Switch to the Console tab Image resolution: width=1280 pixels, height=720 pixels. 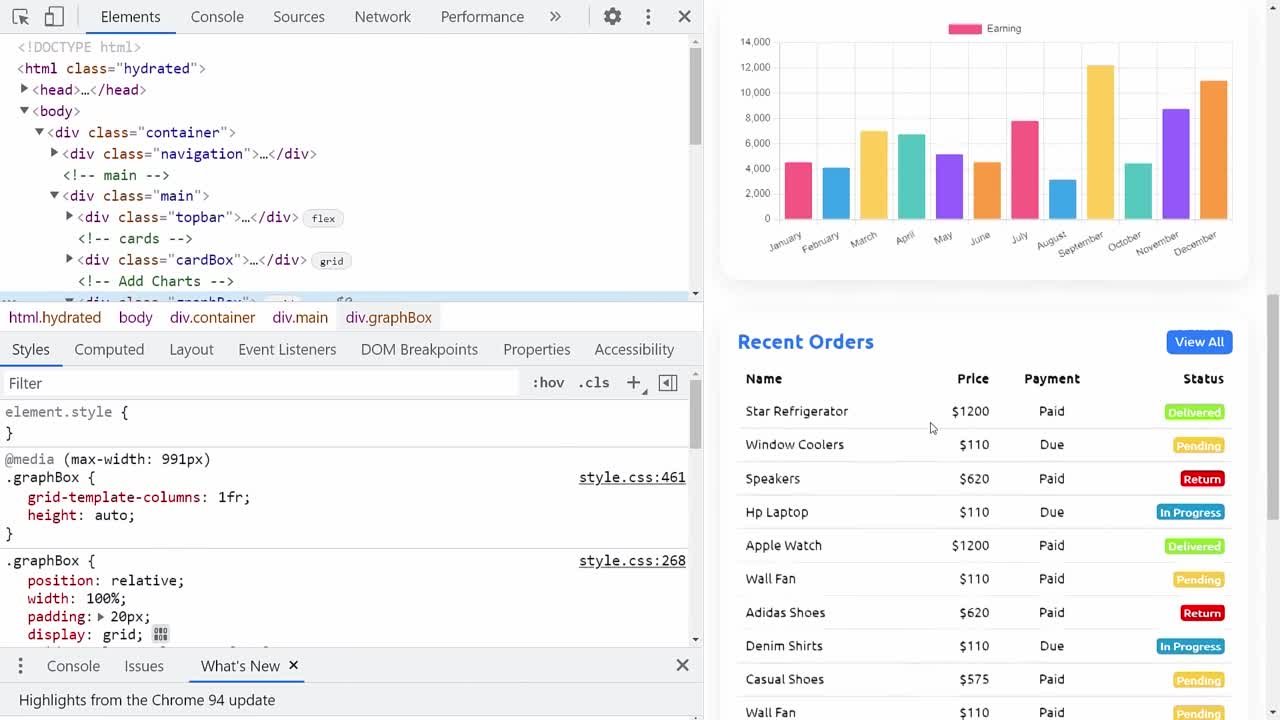[217, 17]
